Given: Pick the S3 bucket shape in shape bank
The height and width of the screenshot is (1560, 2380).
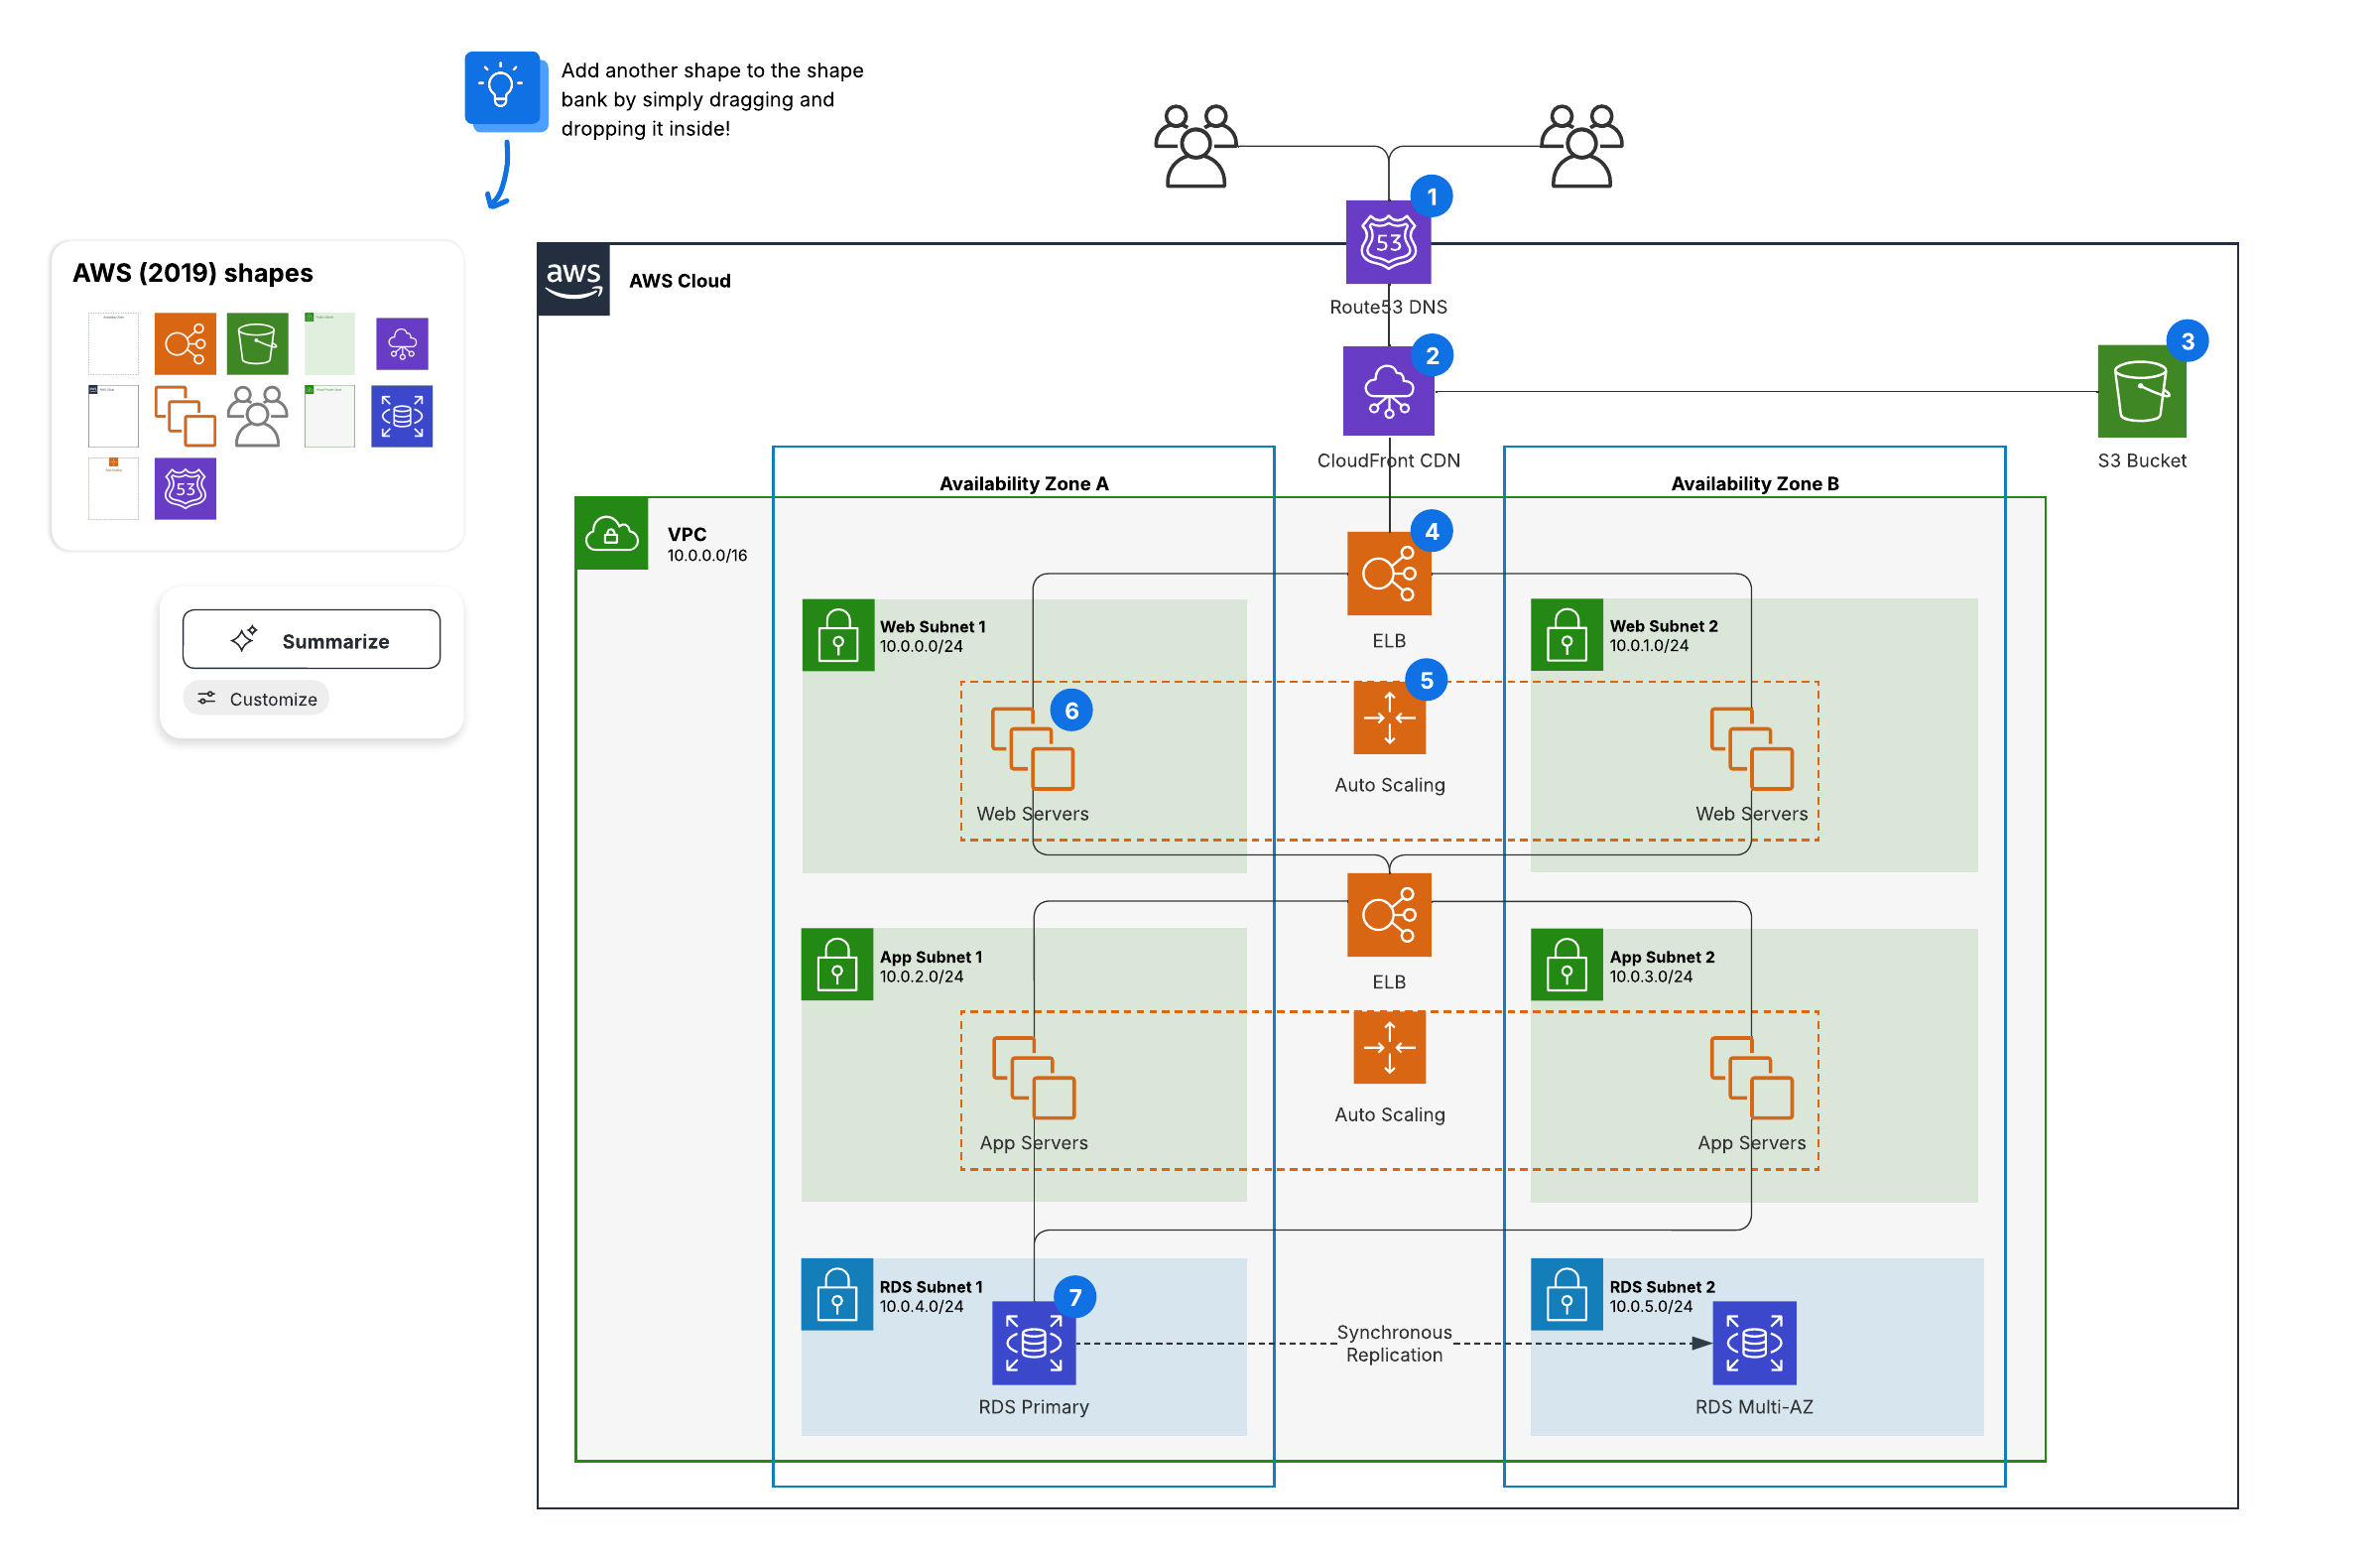Looking at the screenshot, I should [x=257, y=344].
